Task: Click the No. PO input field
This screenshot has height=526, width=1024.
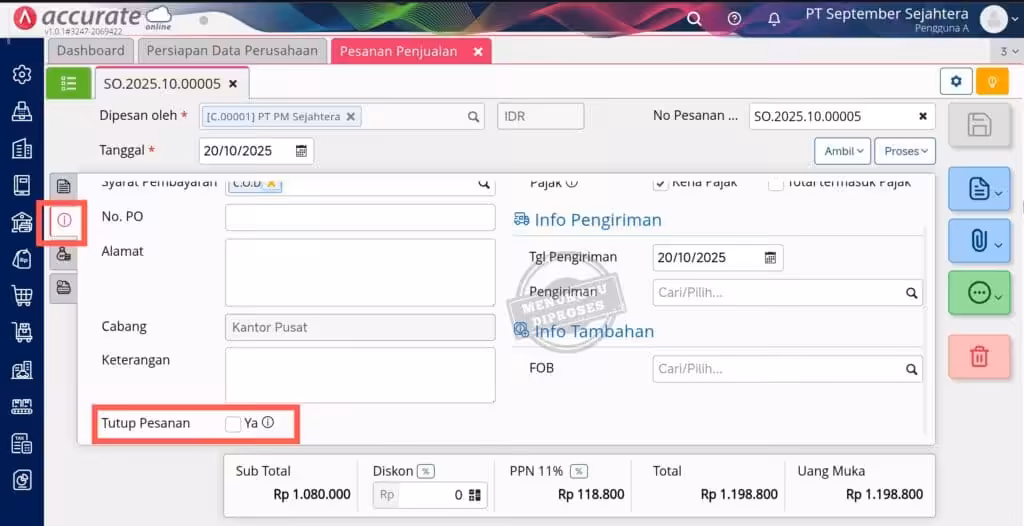Action: click(x=360, y=217)
